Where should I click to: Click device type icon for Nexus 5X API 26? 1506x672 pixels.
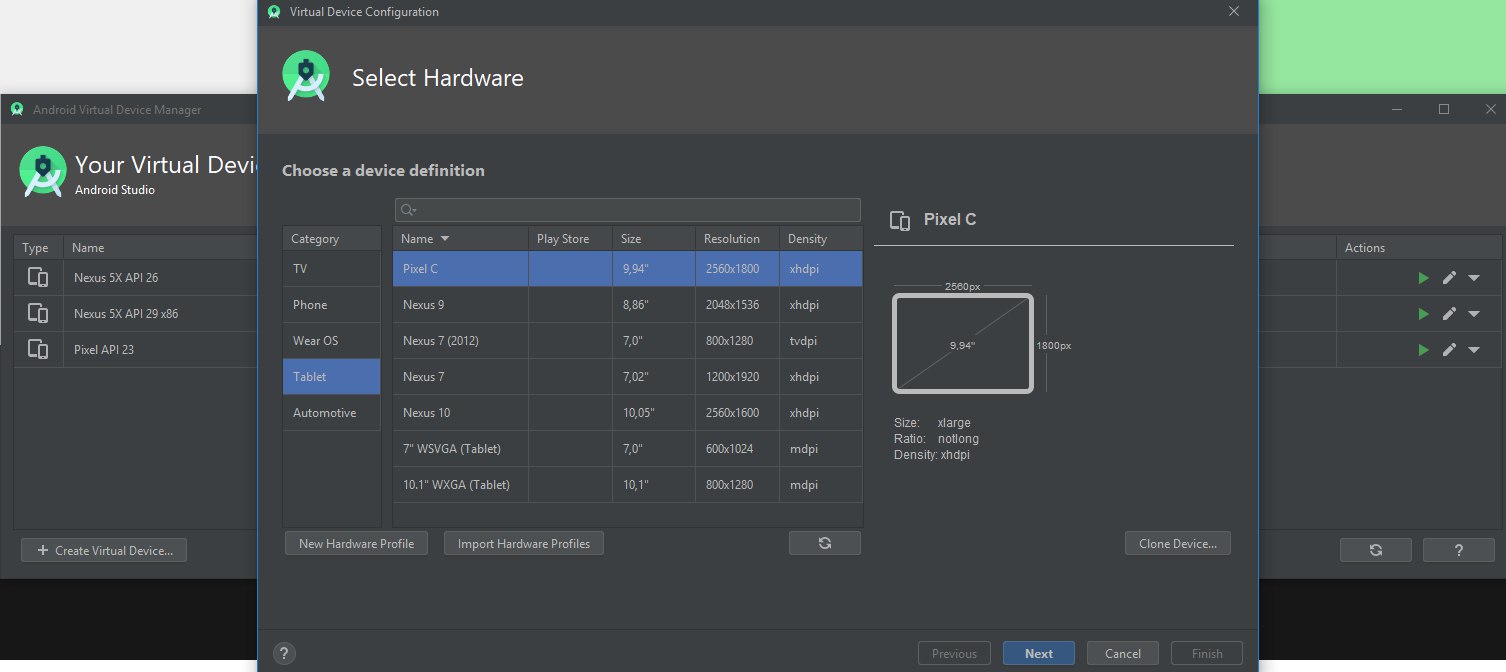pyautogui.click(x=38, y=278)
